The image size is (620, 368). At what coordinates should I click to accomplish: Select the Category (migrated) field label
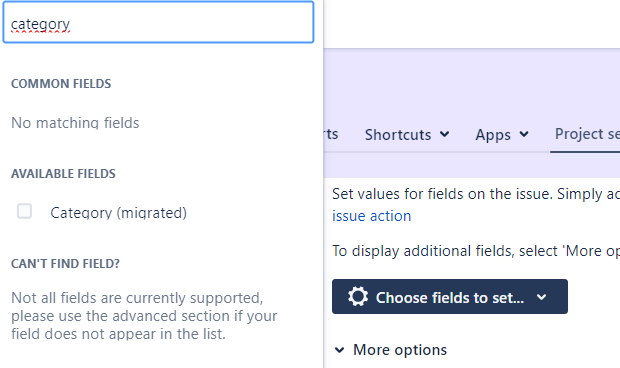point(118,213)
